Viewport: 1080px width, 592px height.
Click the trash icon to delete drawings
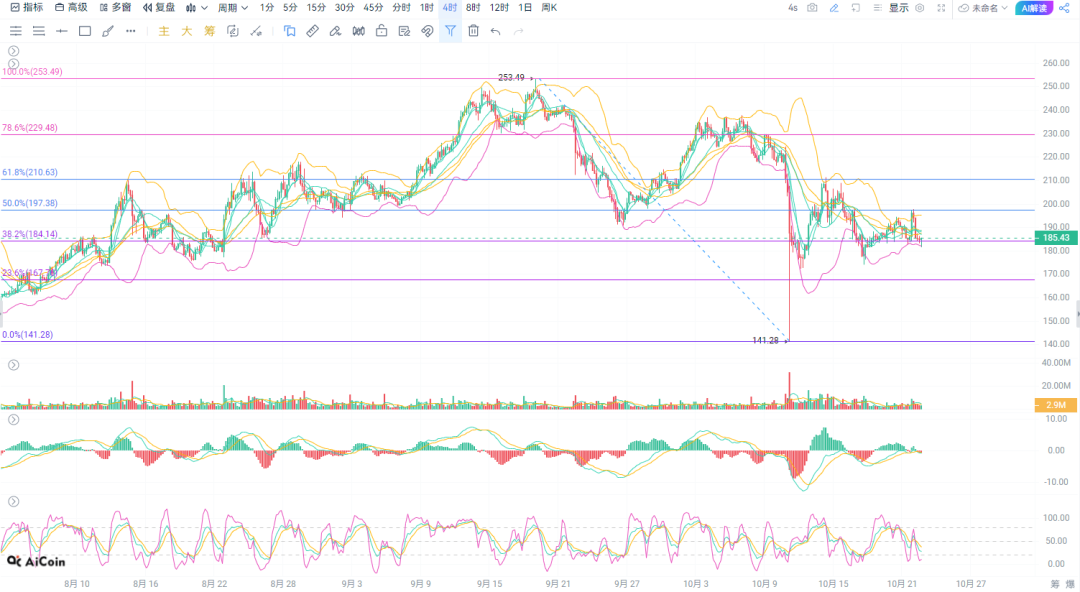473,31
